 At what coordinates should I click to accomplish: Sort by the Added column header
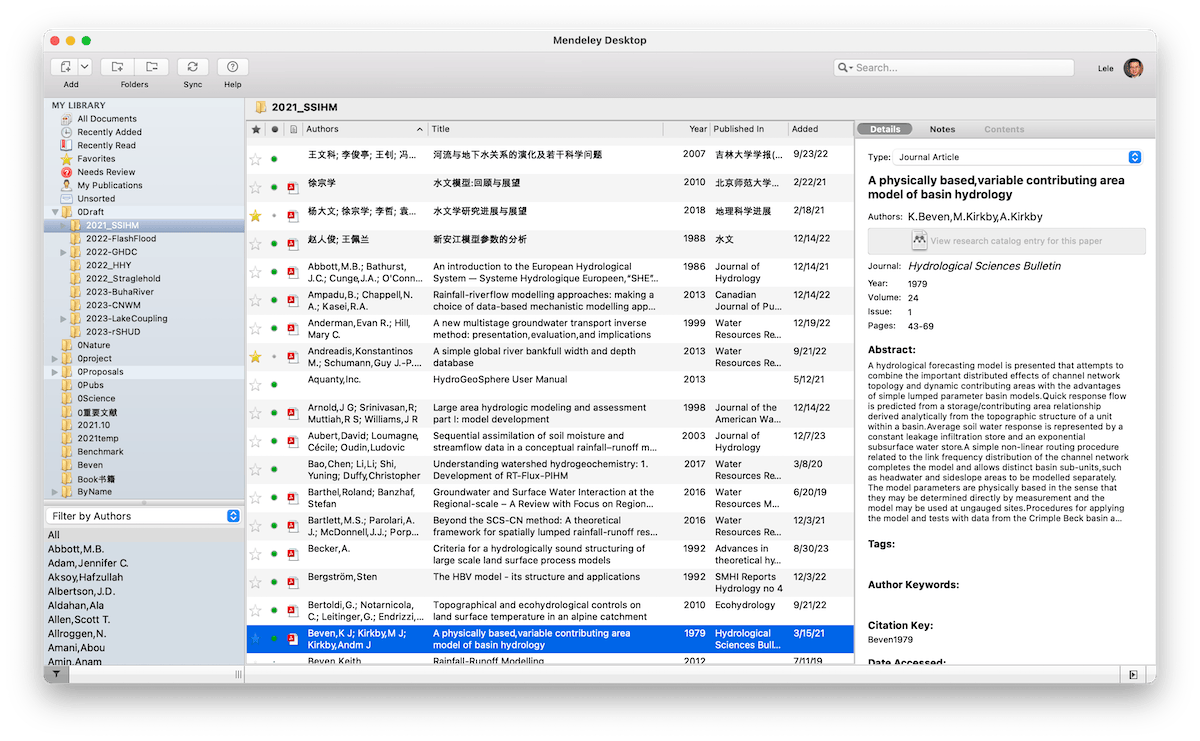click(820, 129)
